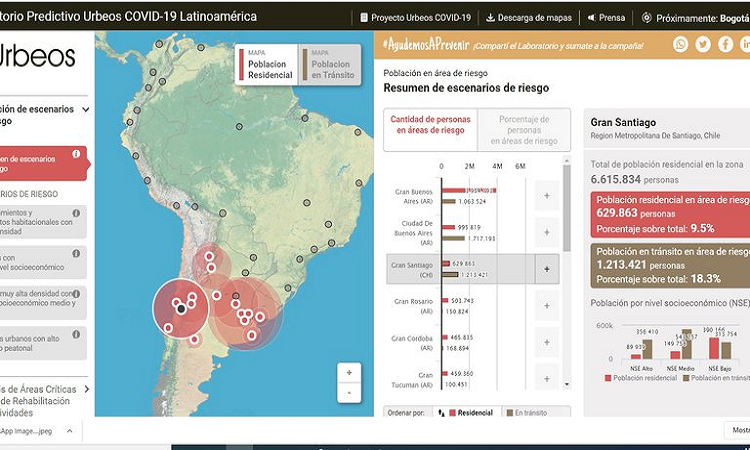Click the 629.863 personas residential value
Image resolution: width=750 pixels, height=450 pixels.
(x=636, y=213)
